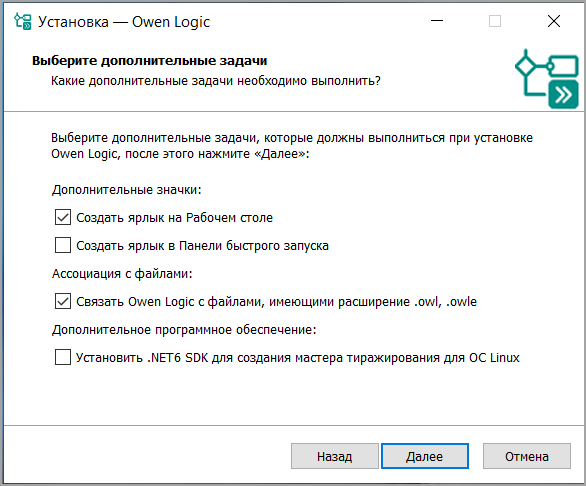Viewport: 586px width, 486px height.
Task: Tick the install .NET6 SDK checkbox
Action: [63, 357]
